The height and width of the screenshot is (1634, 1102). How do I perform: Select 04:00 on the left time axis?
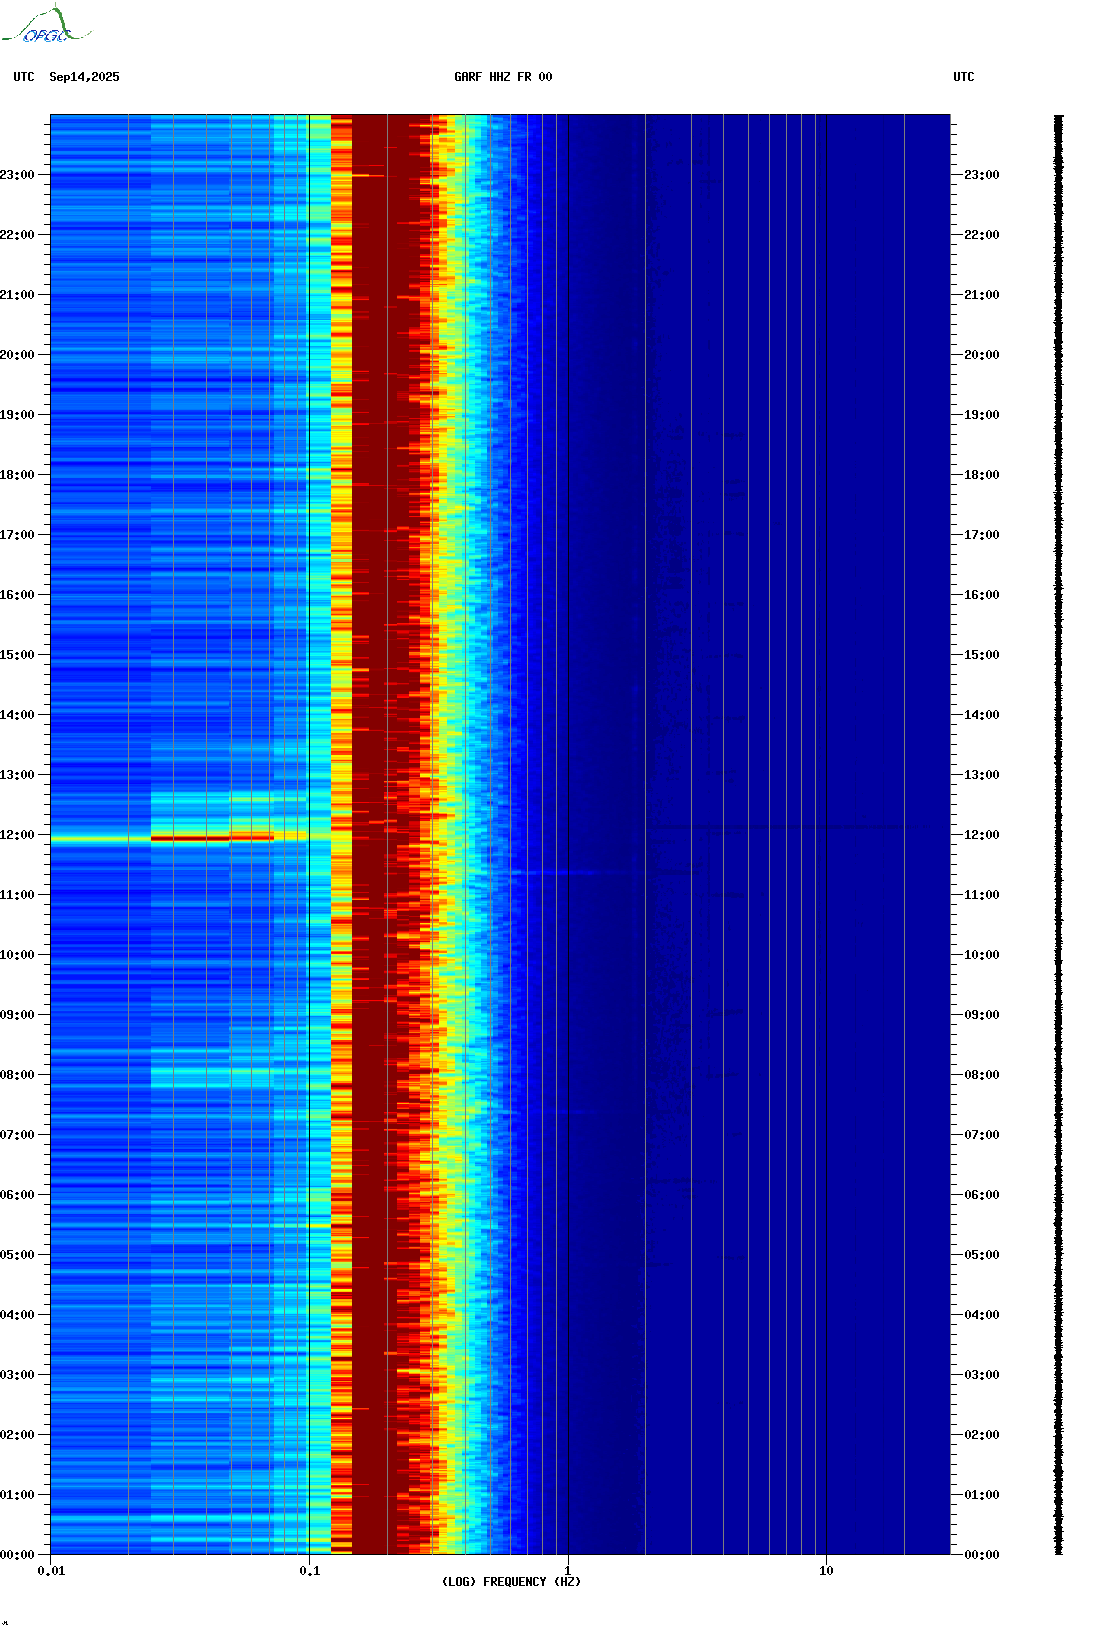pyautogui.click(x=17, y=1315)
